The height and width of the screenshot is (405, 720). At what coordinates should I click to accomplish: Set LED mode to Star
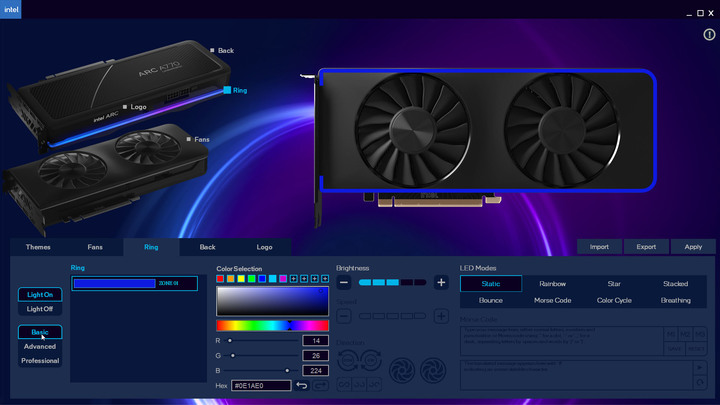click(614, 284)
